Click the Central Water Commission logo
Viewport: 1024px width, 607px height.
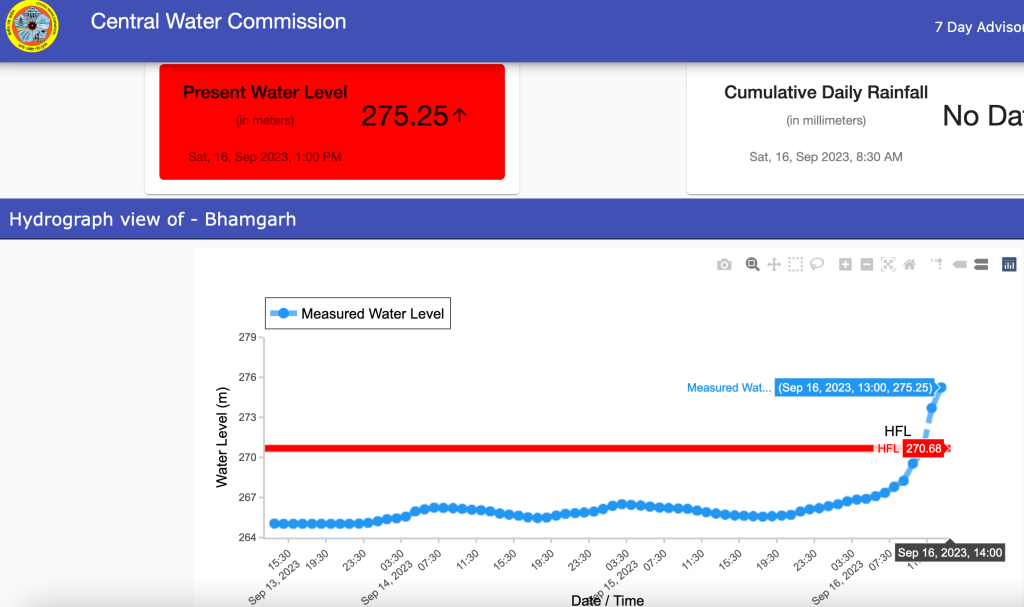32,29
